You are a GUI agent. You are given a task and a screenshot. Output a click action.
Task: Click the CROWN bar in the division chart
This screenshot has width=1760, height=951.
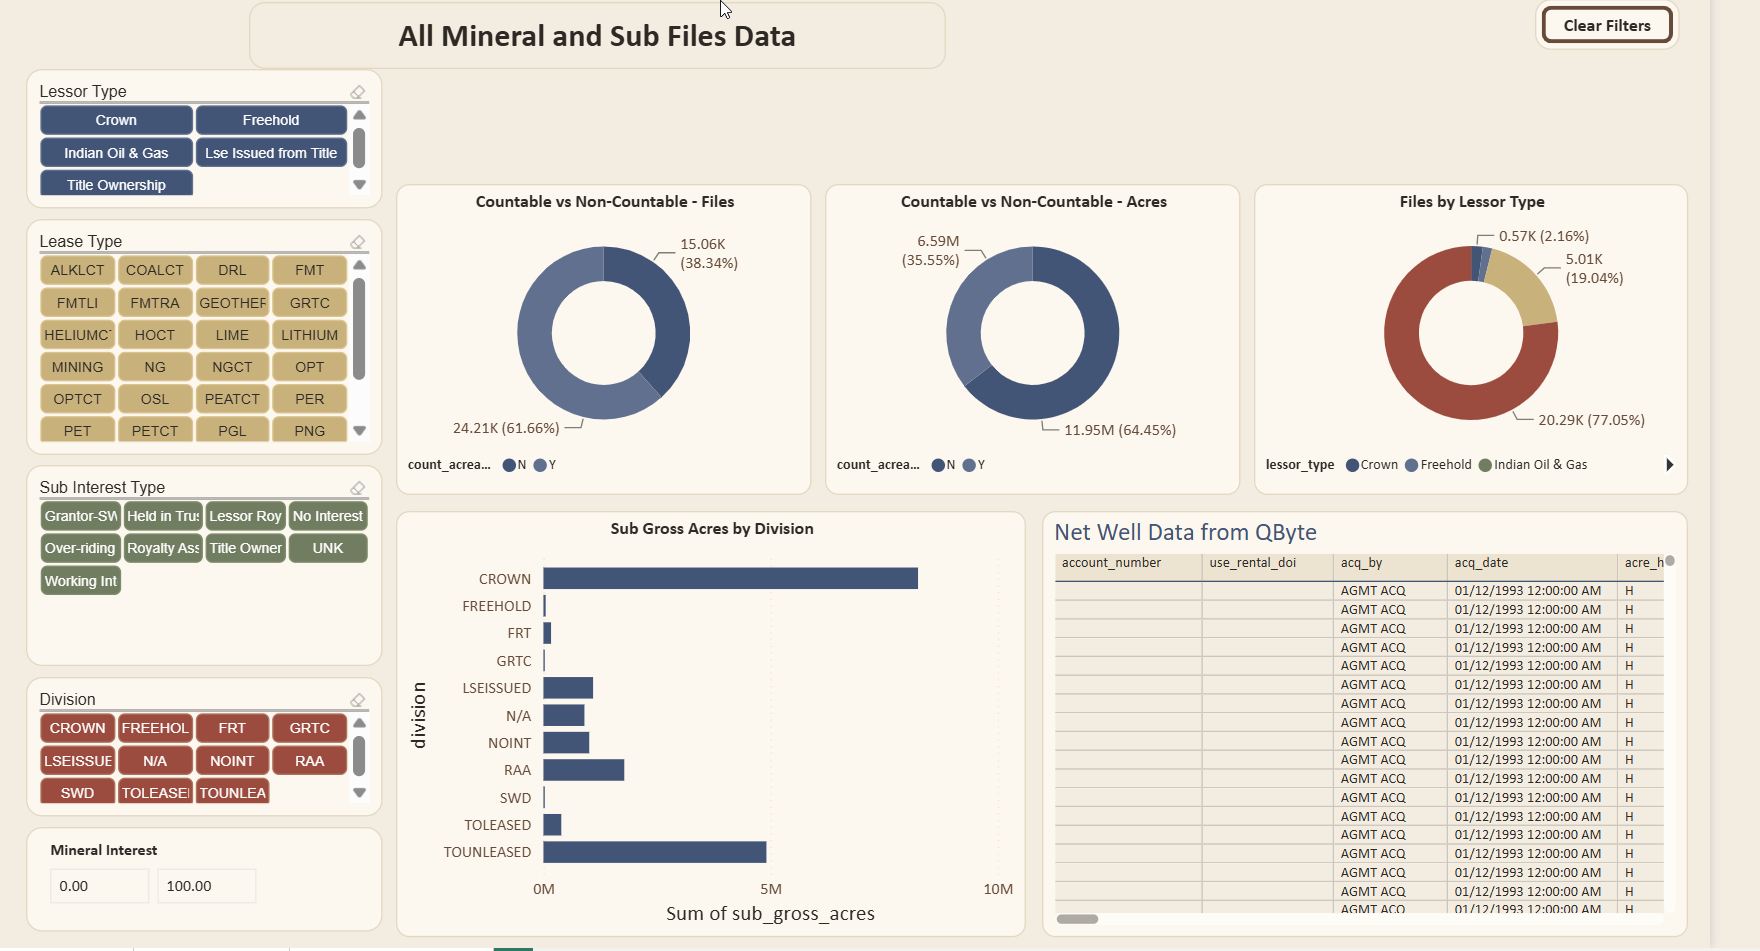(x=730, y=579)
